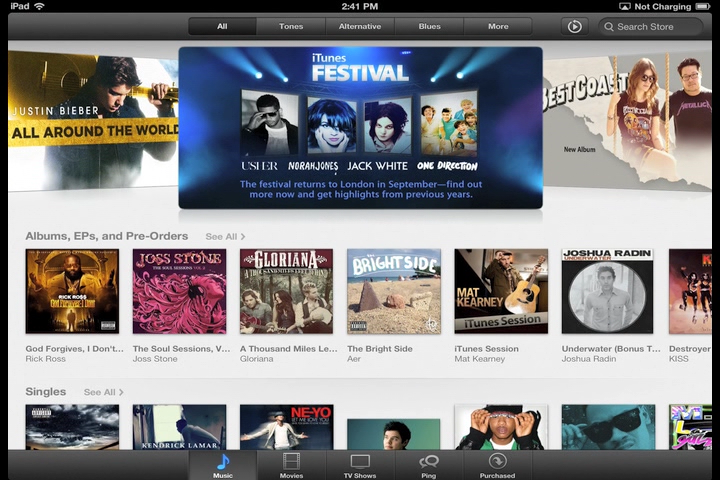720x480 pixels.
Task: Tap the 'Rick Ross' artist name
Action: (45, 359)
